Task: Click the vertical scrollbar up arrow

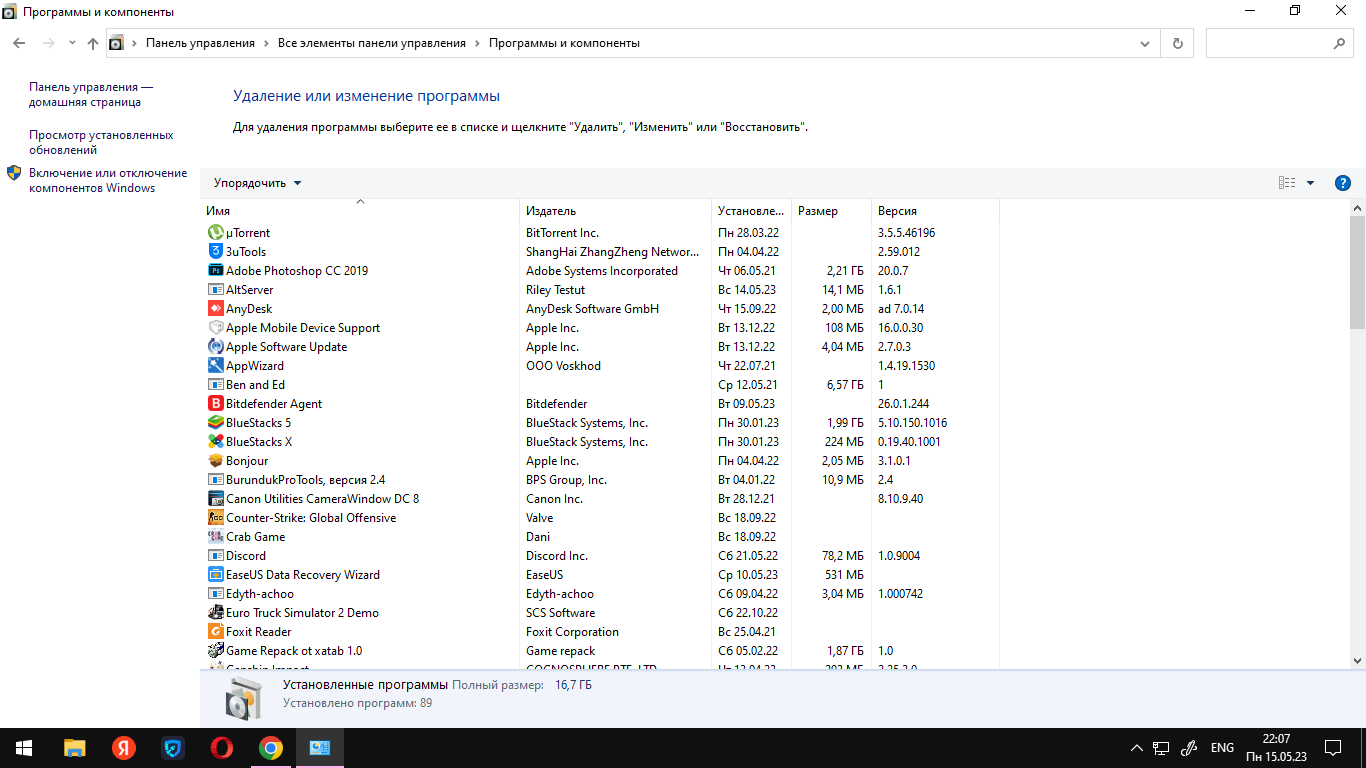Action: point(1357,208)
